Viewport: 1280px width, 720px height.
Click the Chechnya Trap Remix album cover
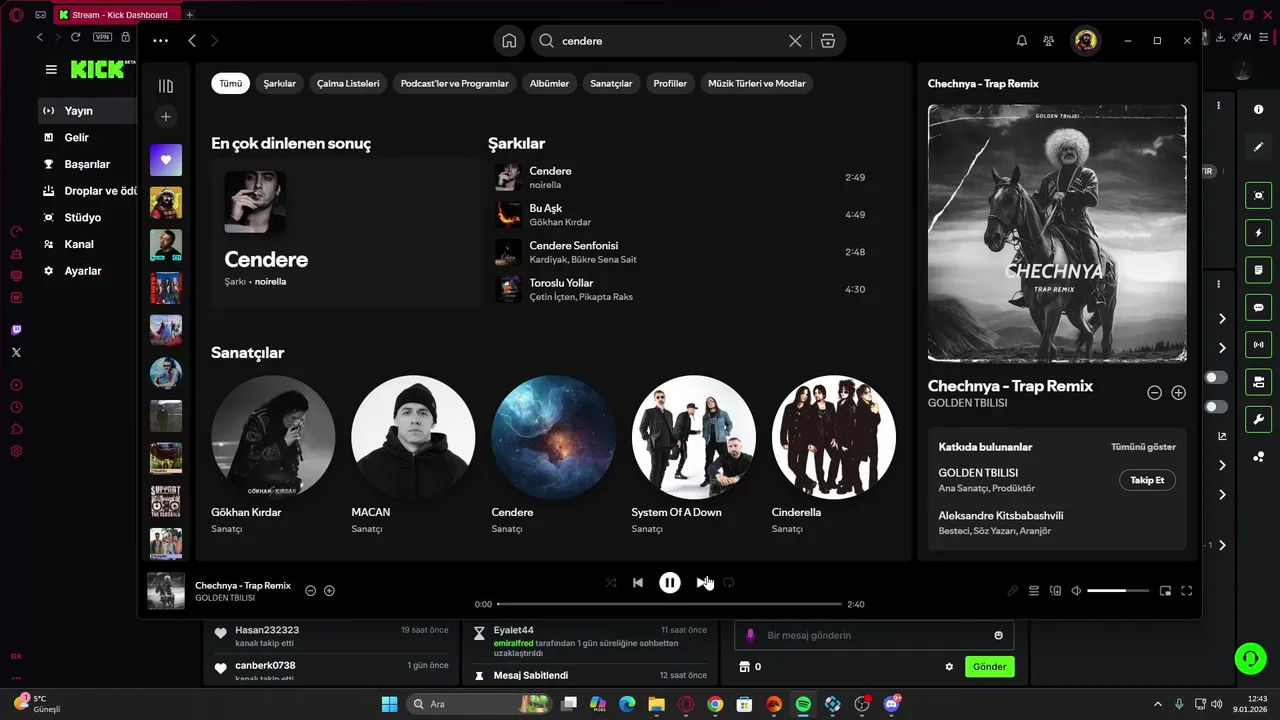click(x=1057, y=233)
